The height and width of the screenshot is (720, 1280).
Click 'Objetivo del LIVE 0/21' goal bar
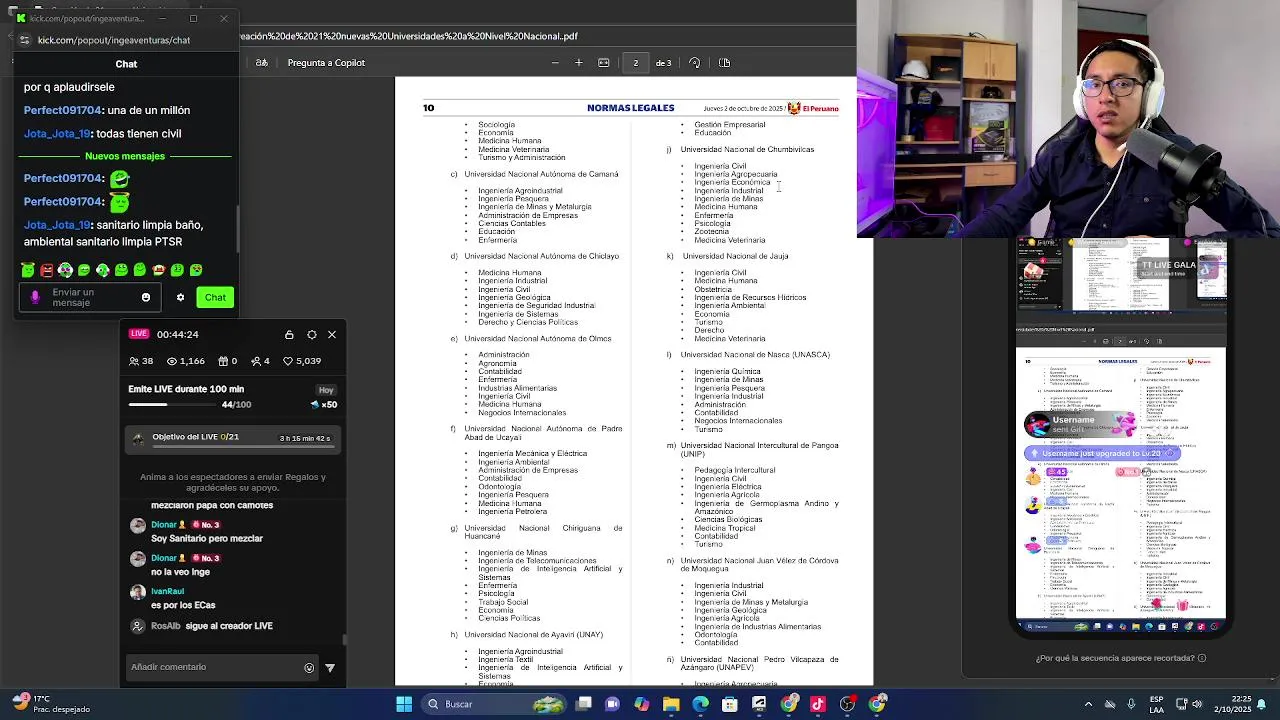coord(233,438)
